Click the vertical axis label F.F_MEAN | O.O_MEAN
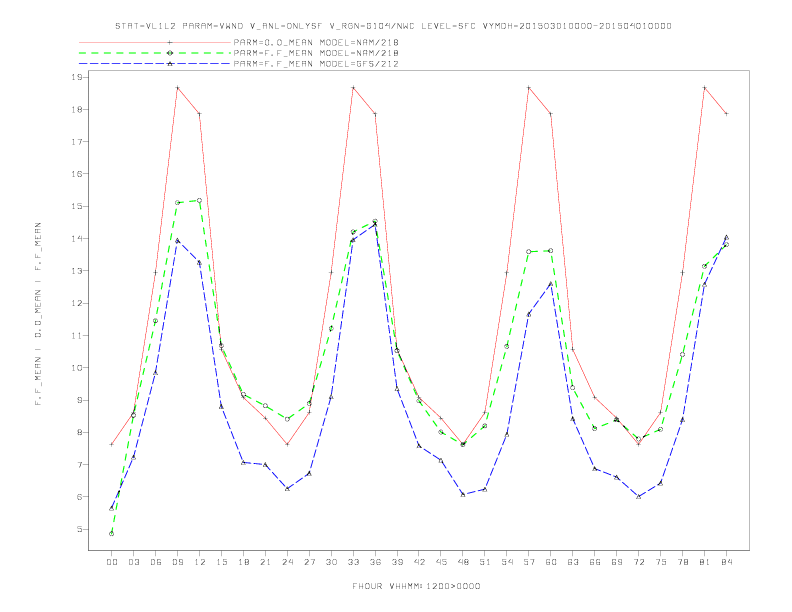 pyautogui.click(x=38, y=314)
